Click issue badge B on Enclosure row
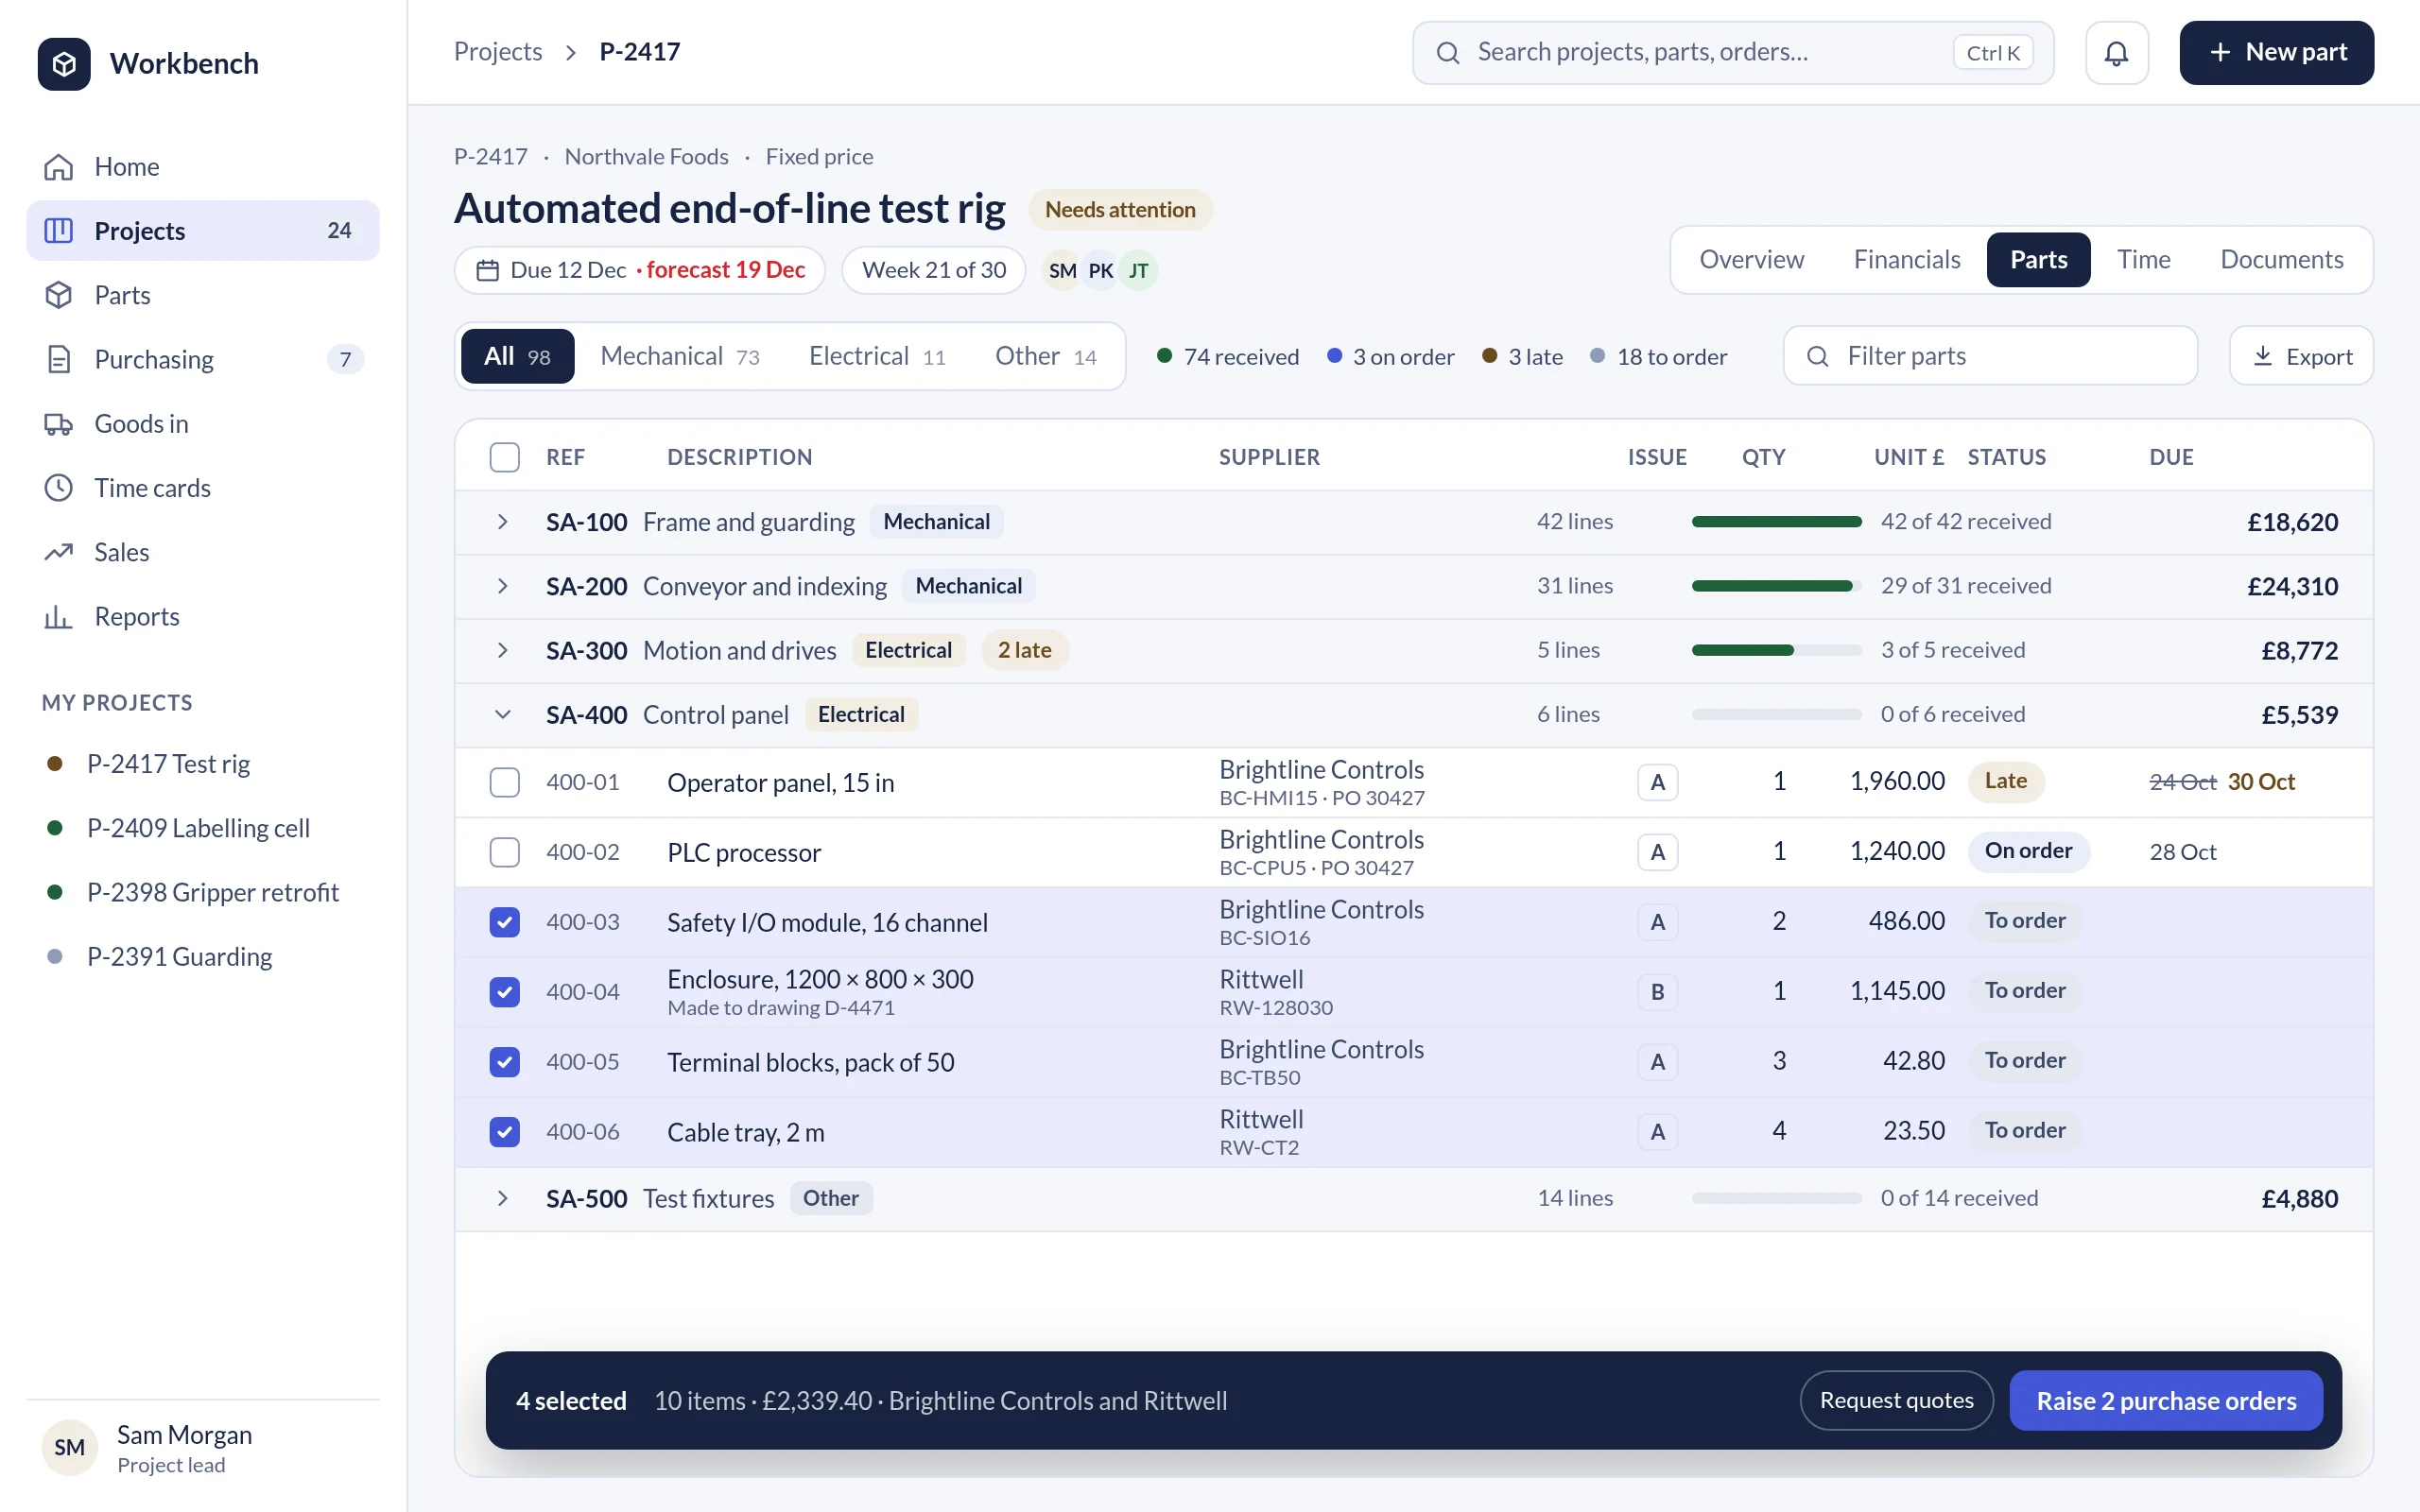This screenshot has width=2420, height=1512. tap(1657, 991)
